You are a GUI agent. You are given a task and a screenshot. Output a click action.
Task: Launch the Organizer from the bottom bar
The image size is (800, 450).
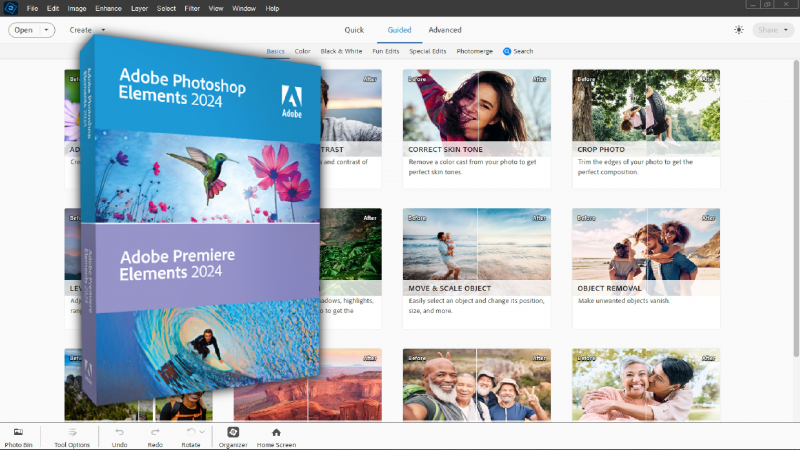tap(233, 436)
